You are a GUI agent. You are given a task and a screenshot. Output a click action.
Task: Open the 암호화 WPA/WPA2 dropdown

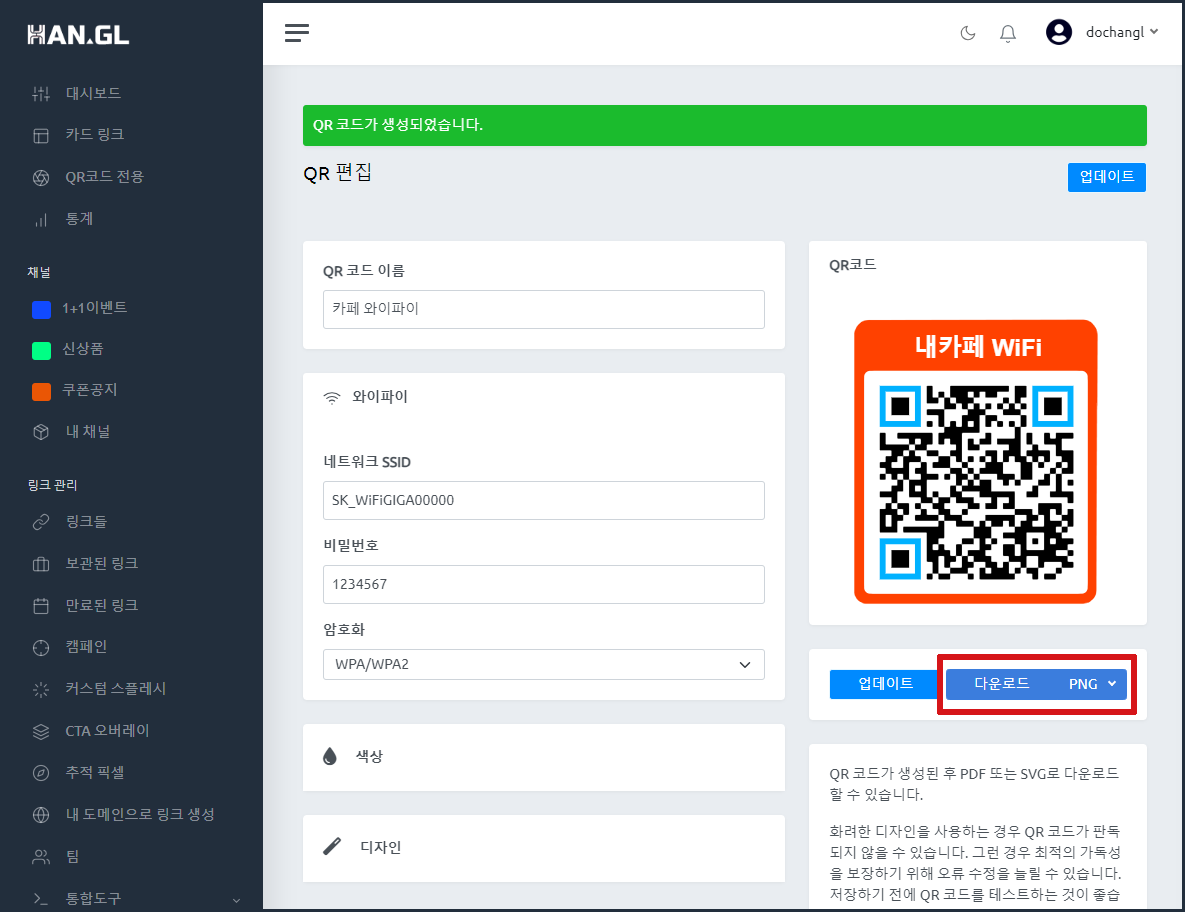[x=543, y=664]
